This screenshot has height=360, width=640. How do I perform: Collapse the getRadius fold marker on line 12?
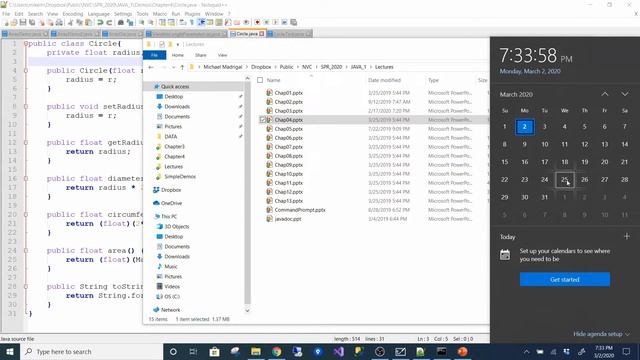point(26,142)
